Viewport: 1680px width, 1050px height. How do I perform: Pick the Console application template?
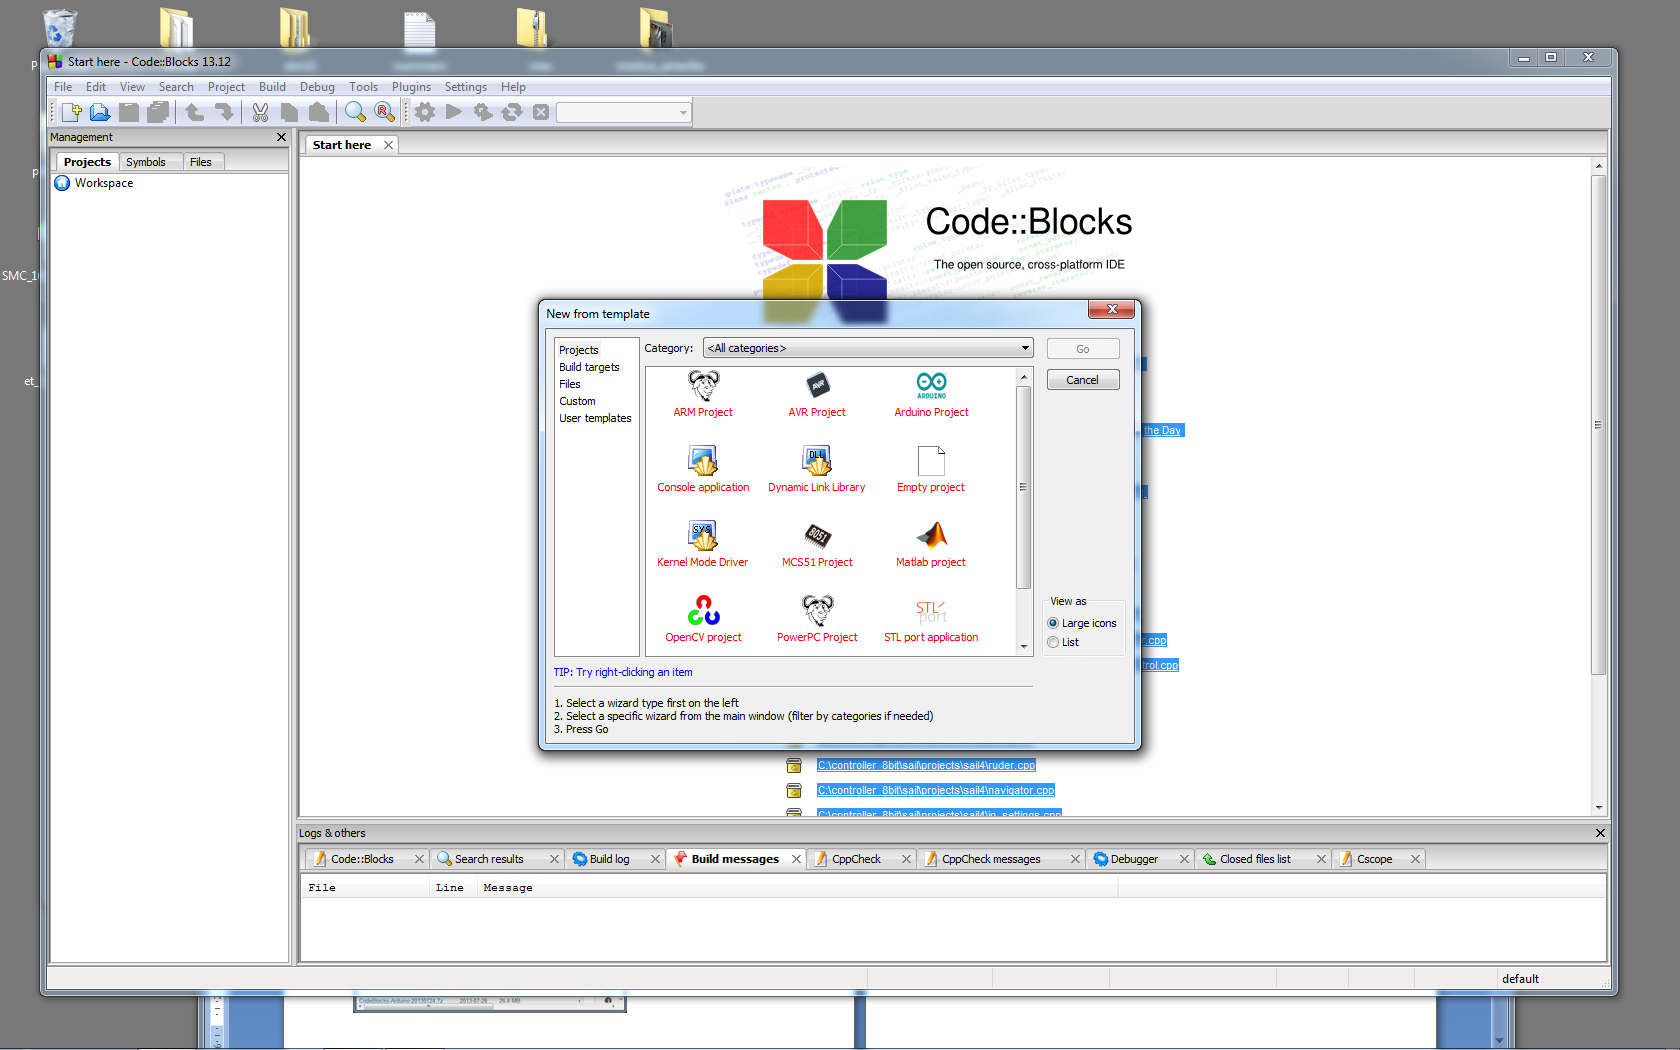[x=703, y=469]
